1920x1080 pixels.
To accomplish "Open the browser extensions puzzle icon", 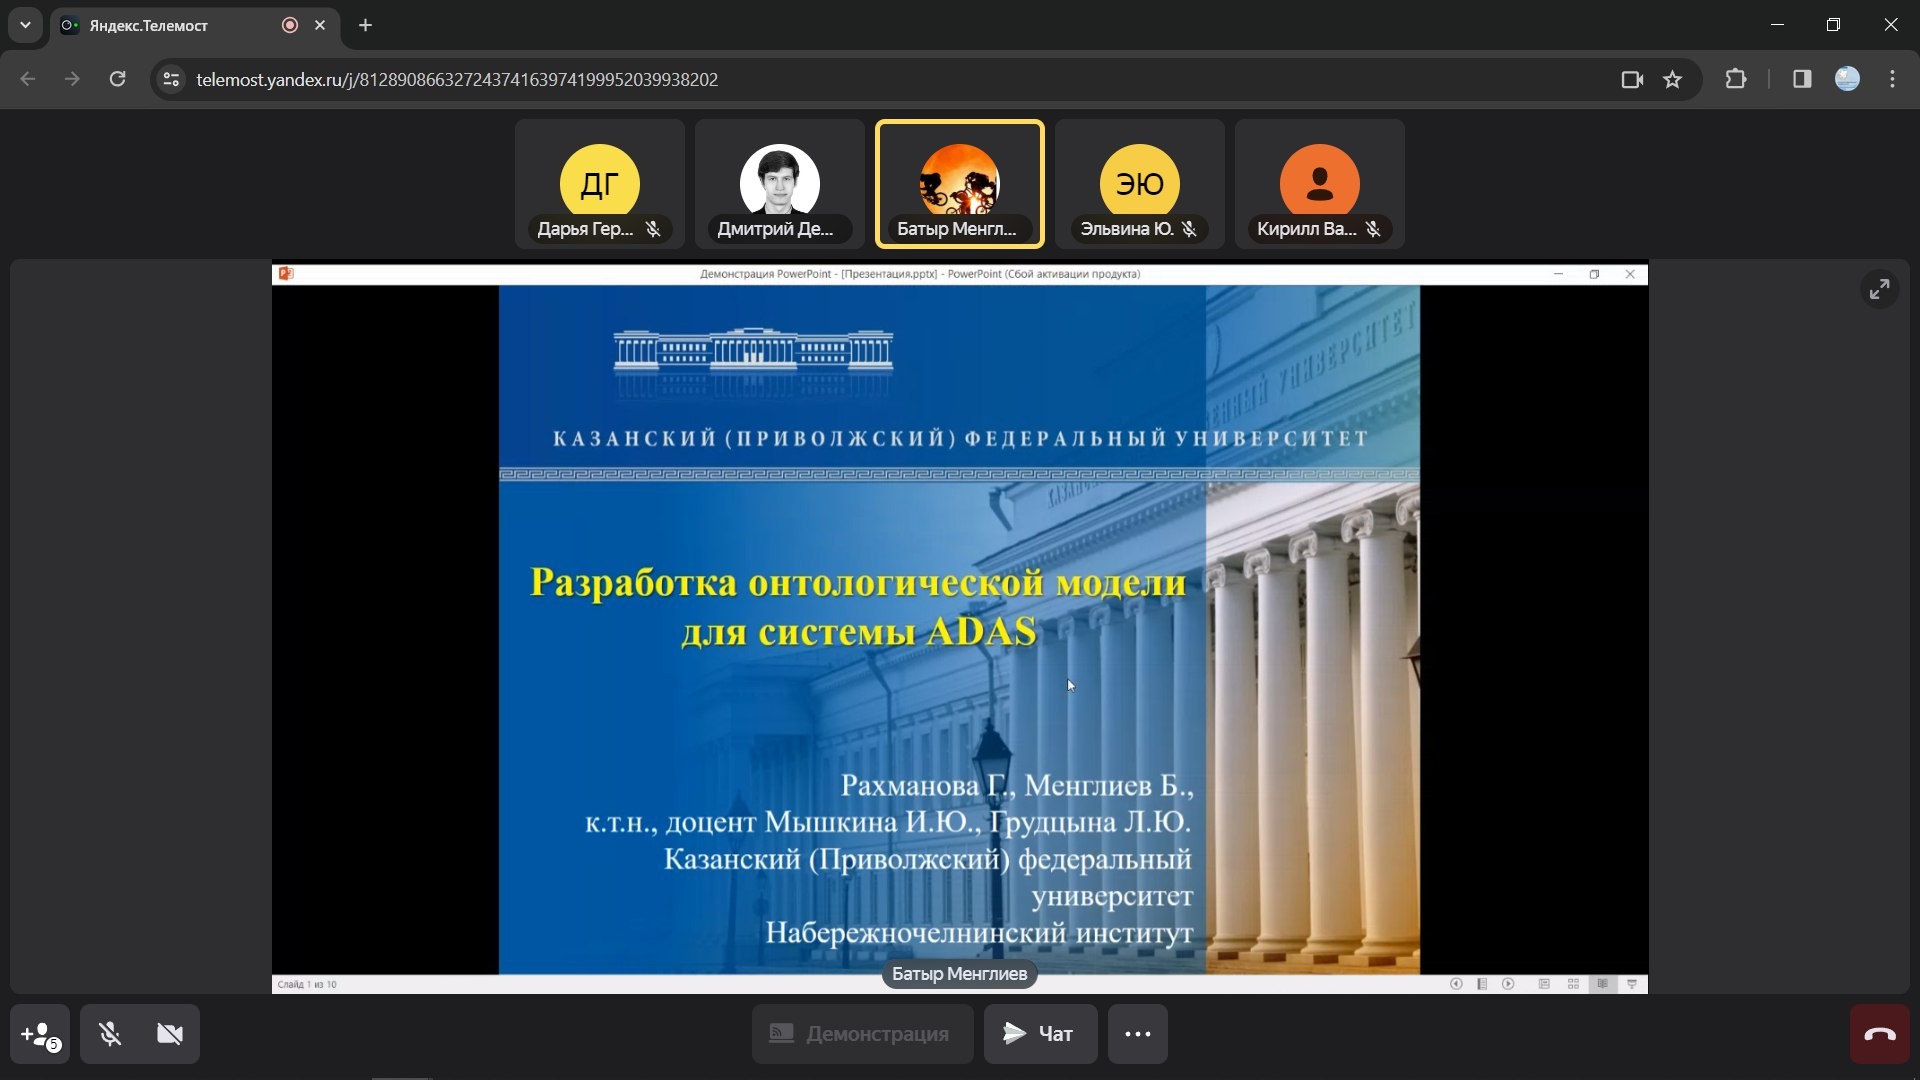I will [1736, 79].
